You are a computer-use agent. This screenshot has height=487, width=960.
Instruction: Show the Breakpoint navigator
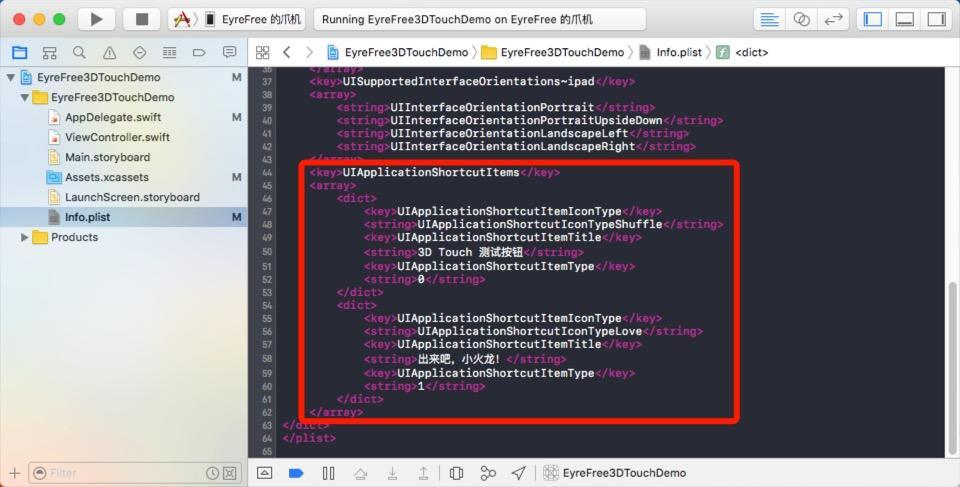199,53
